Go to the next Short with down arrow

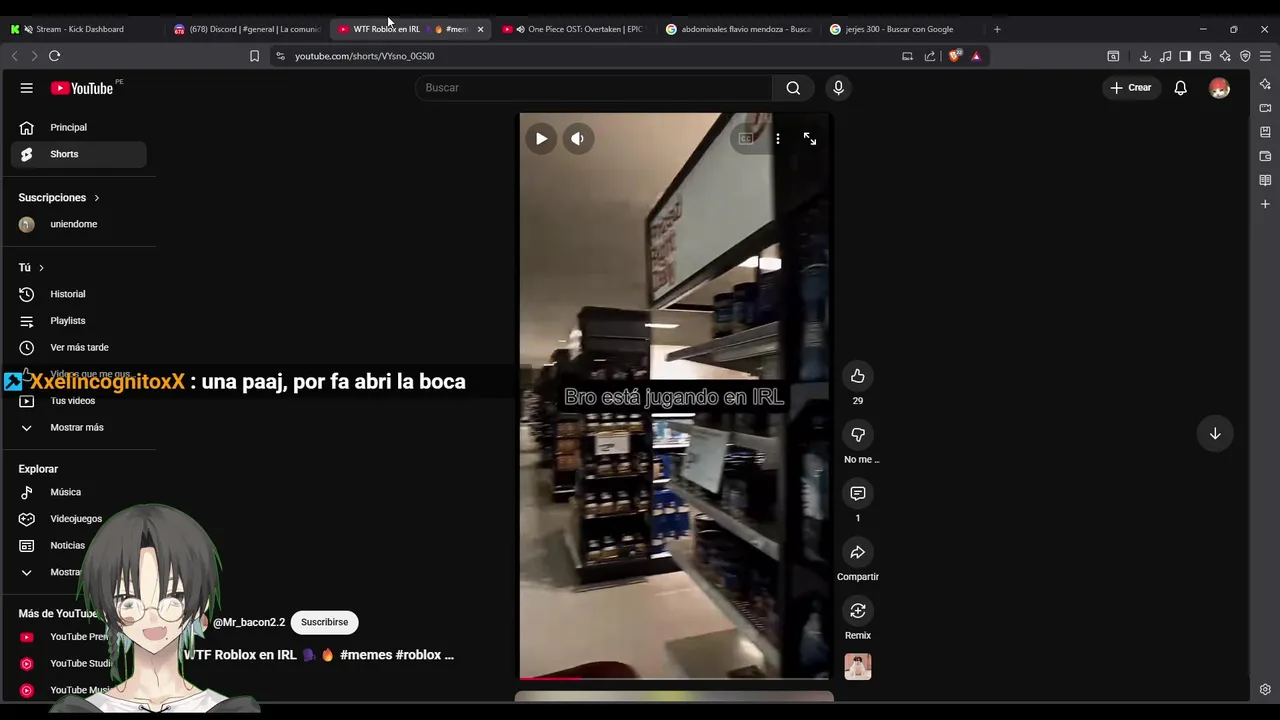click(1215, 434)
